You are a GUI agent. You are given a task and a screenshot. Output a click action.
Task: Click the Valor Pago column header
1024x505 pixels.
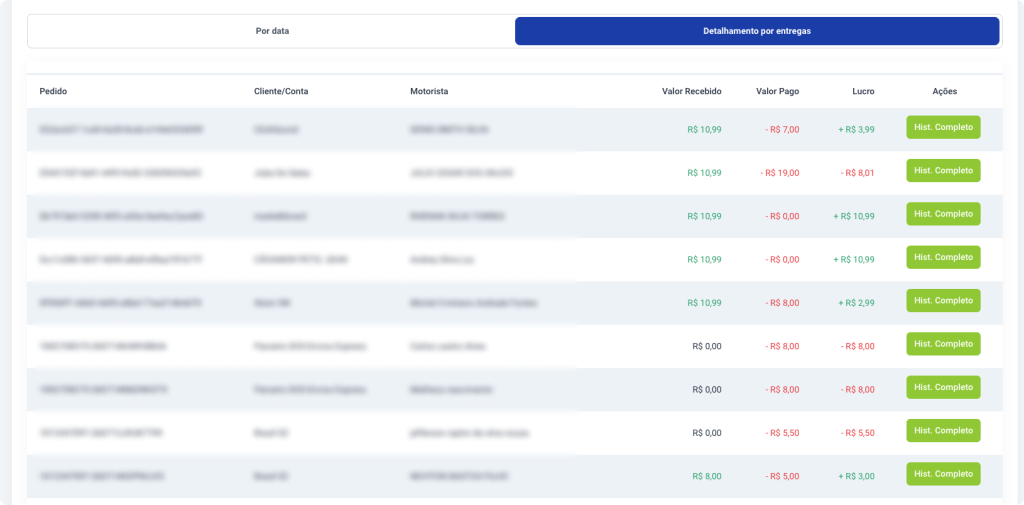(777, 91)
